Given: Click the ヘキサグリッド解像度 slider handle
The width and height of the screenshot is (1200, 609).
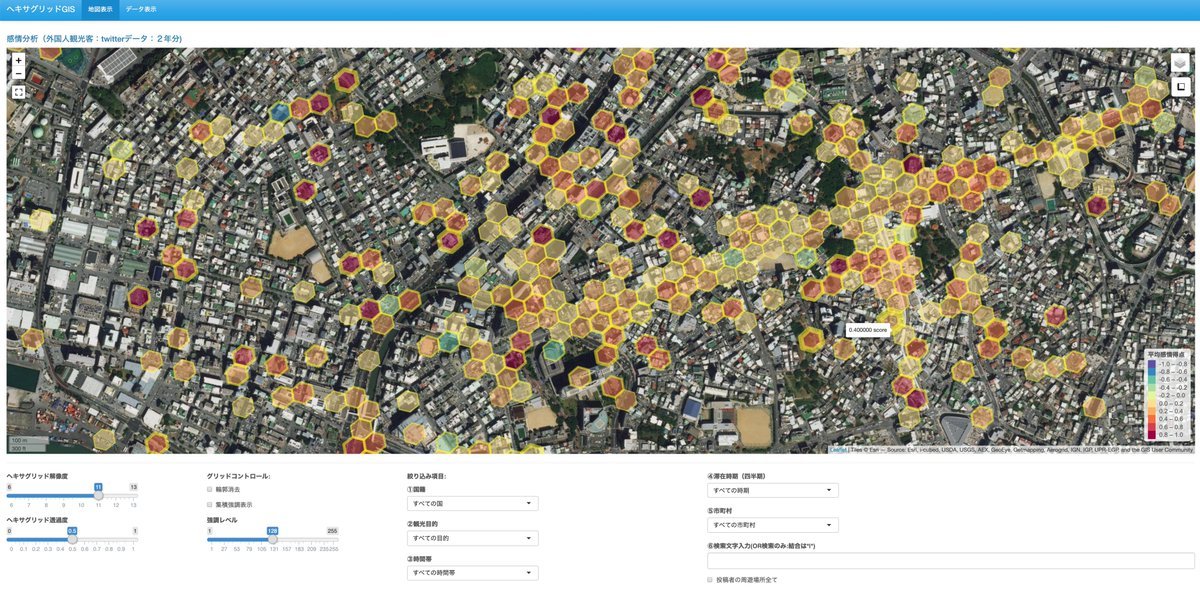Looking at the screenshot, I should pos(98,495).
